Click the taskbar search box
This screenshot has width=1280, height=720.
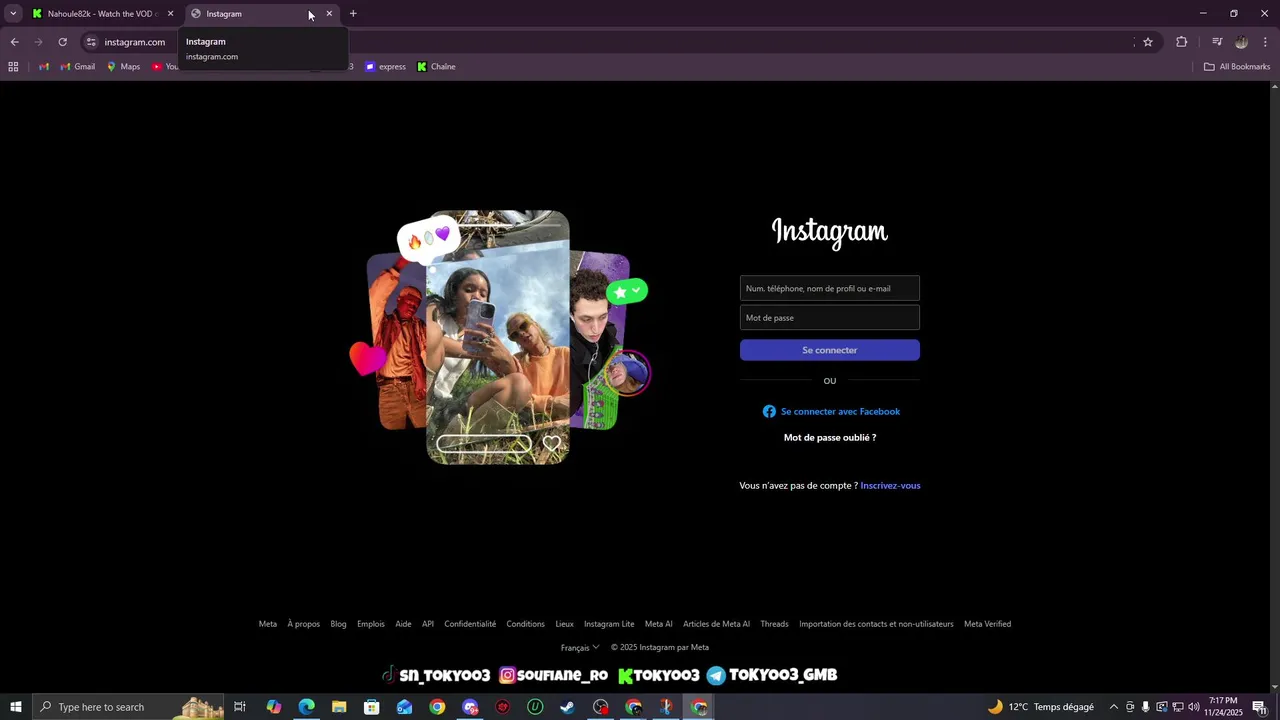tap(128, 707)
